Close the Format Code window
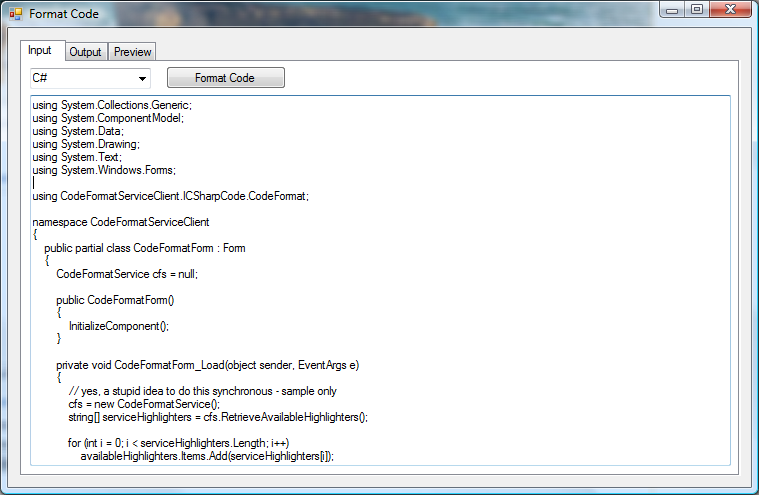Viewport: 759px width, 495px height. pos(732,10)
